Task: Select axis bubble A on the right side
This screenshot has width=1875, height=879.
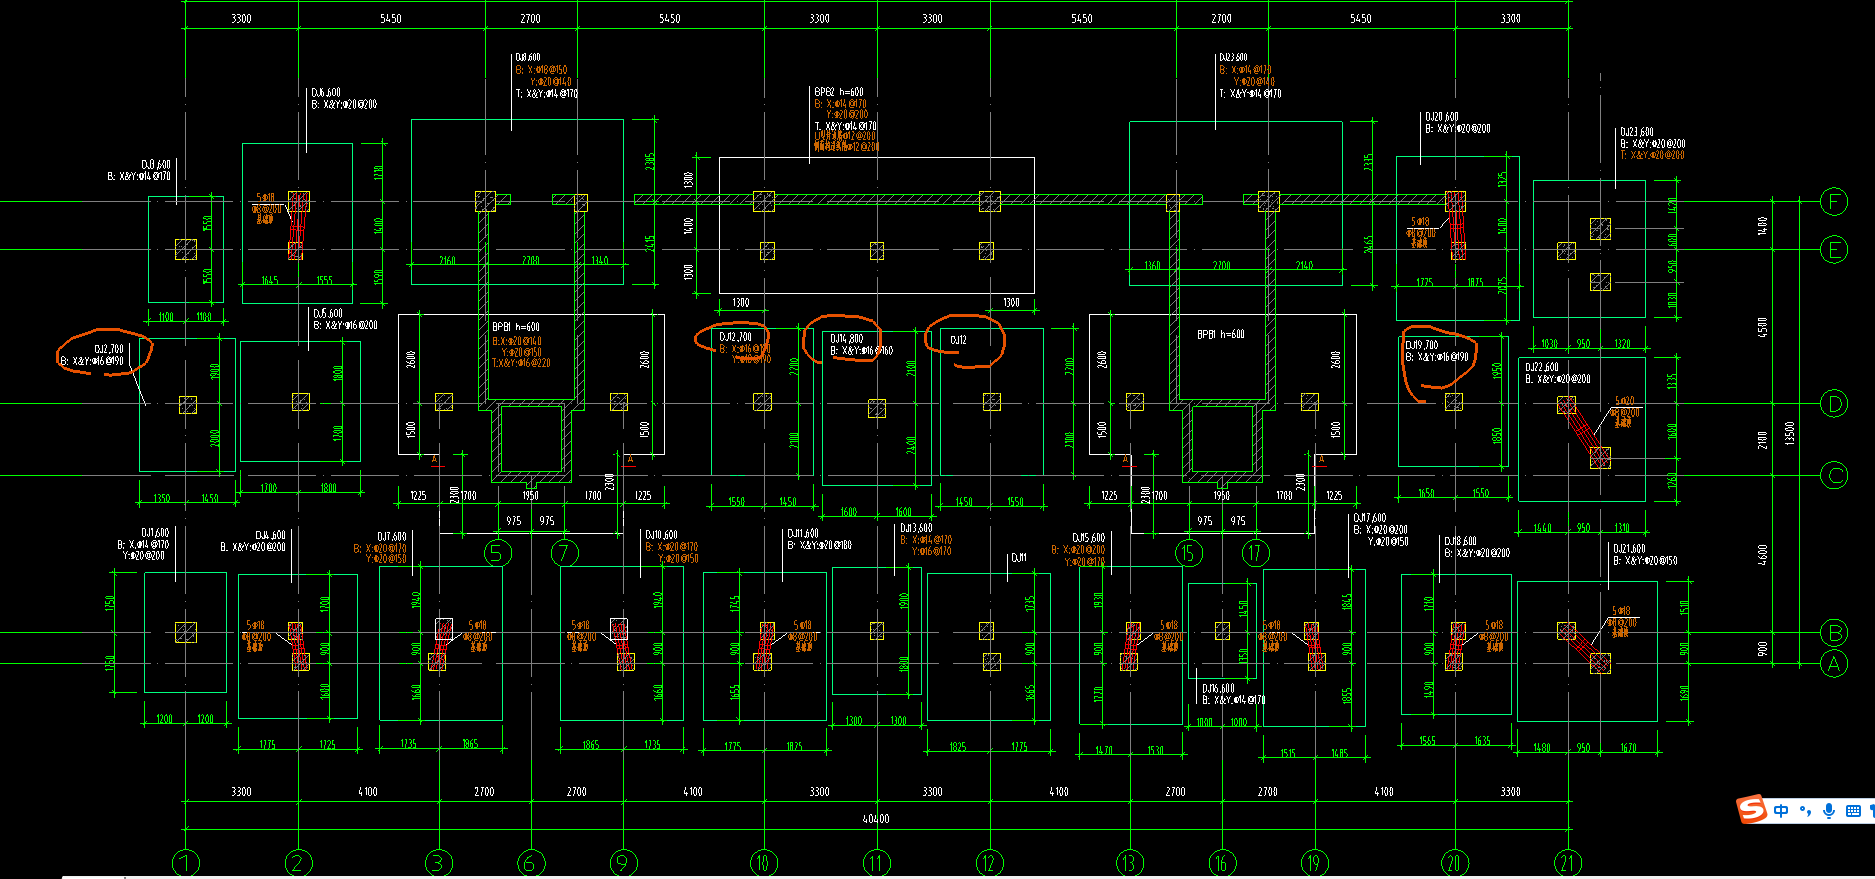Action: point(1834,663)
